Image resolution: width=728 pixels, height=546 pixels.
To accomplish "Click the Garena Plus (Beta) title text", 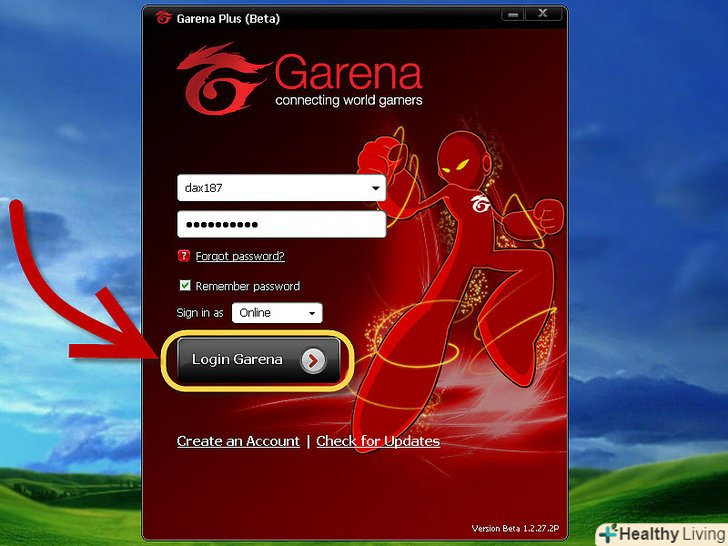I will point(228,19).
